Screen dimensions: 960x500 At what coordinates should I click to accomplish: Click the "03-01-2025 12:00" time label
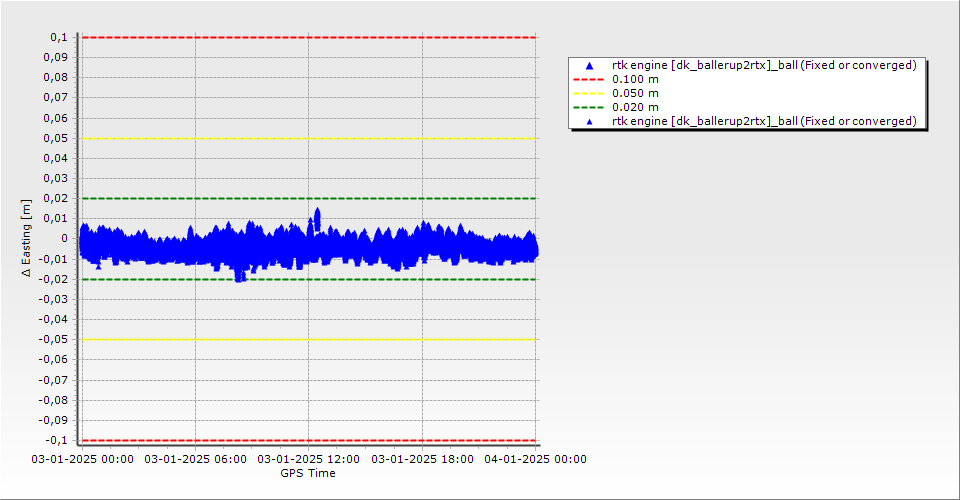309,459
